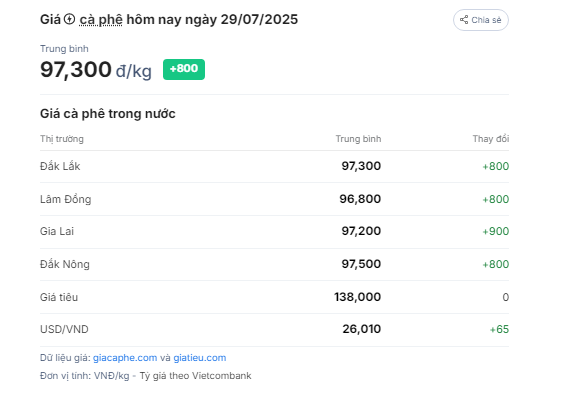
Task: Open the giatieu.com link
Action: pyautogui.click(x=200, y=358)
